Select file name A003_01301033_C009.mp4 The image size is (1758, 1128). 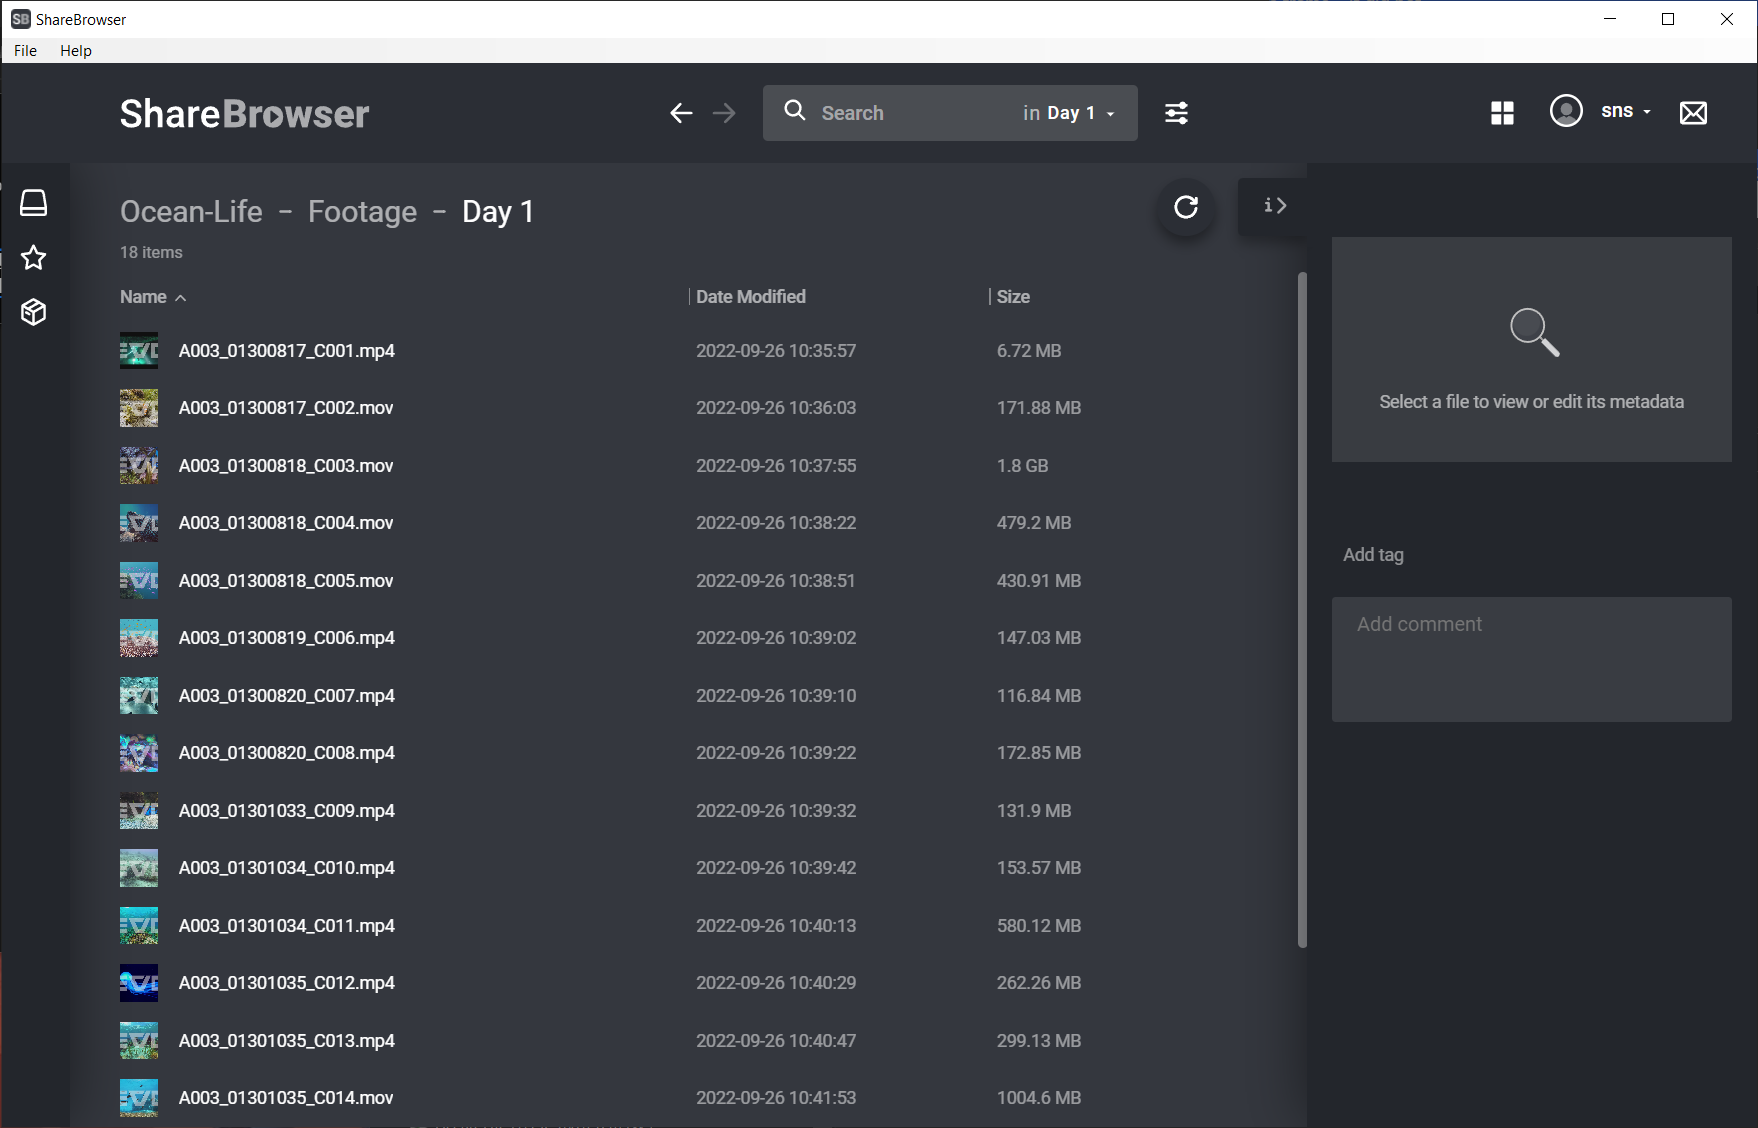tap(286, 811)
